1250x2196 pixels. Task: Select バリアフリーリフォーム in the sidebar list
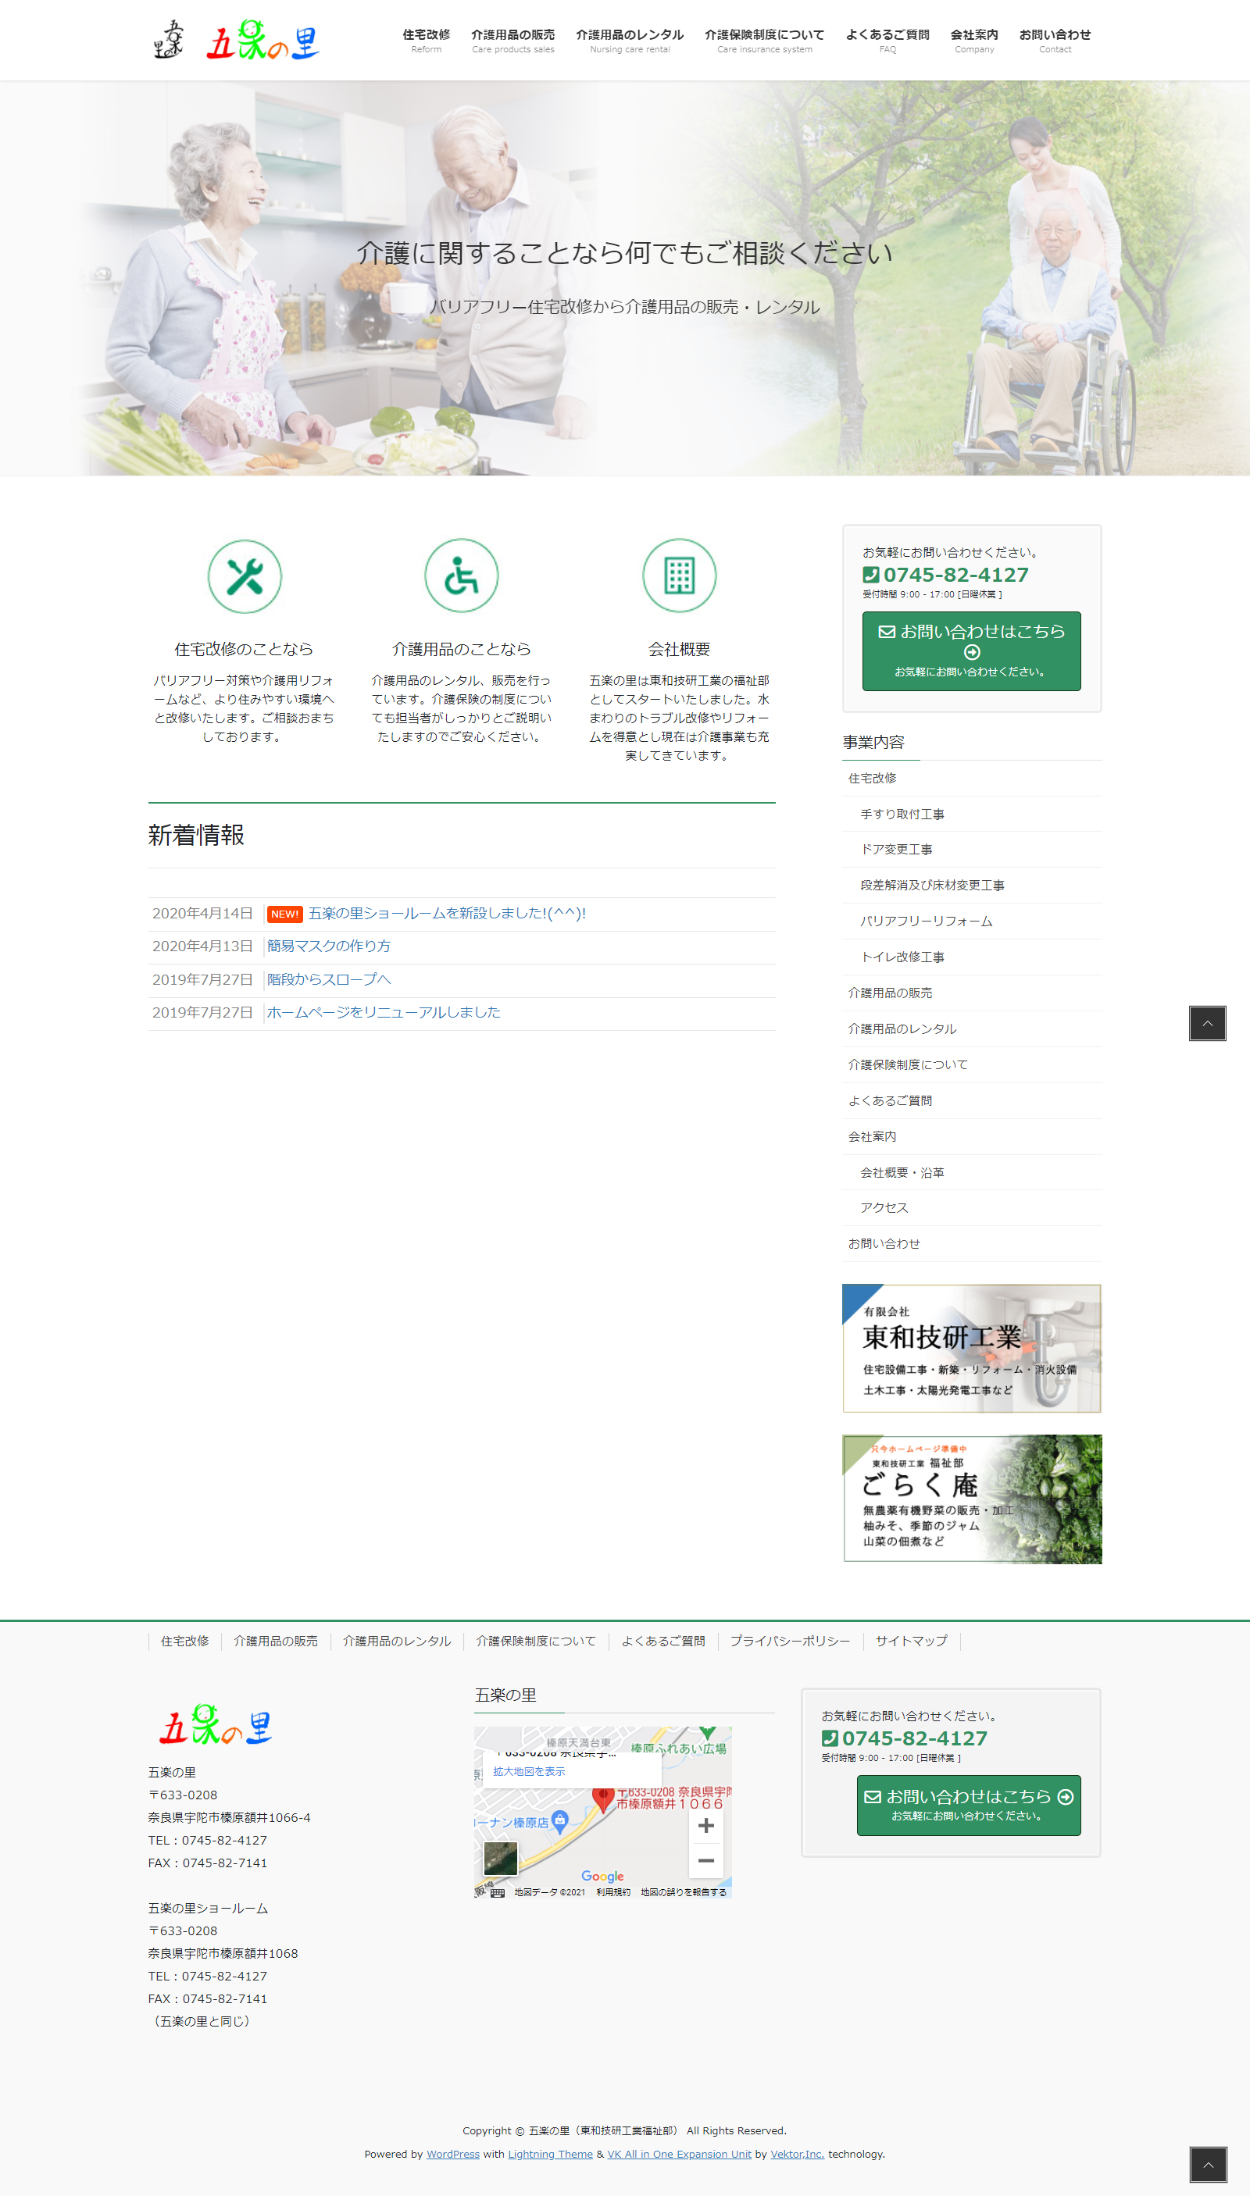click(x=926, y=921)
